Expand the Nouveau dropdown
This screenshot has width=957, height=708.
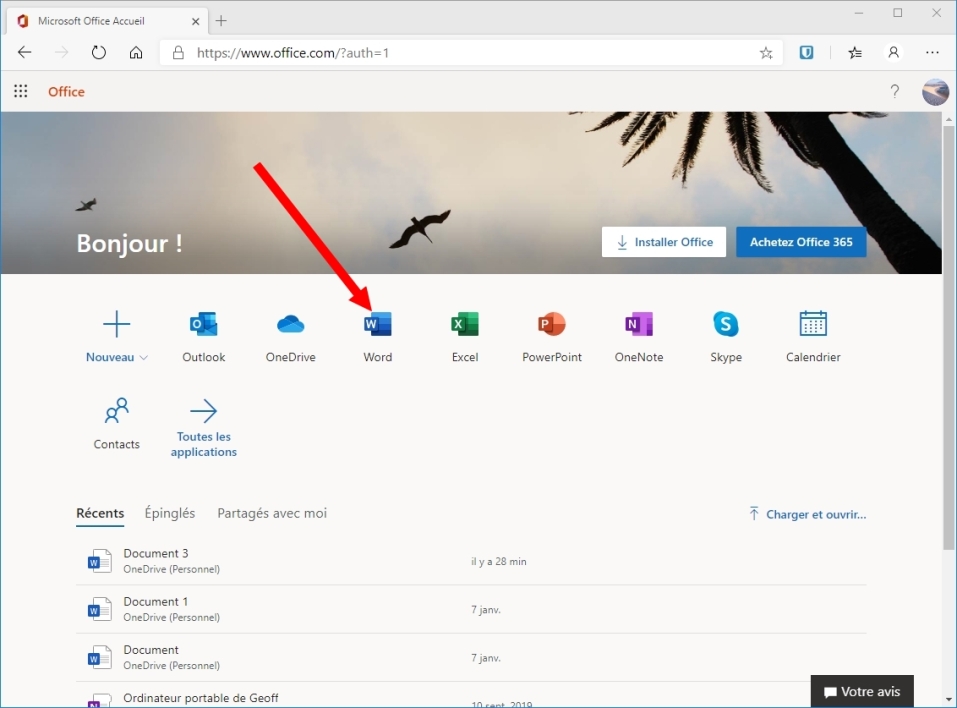pyautogui.click(x=117, y=357)
